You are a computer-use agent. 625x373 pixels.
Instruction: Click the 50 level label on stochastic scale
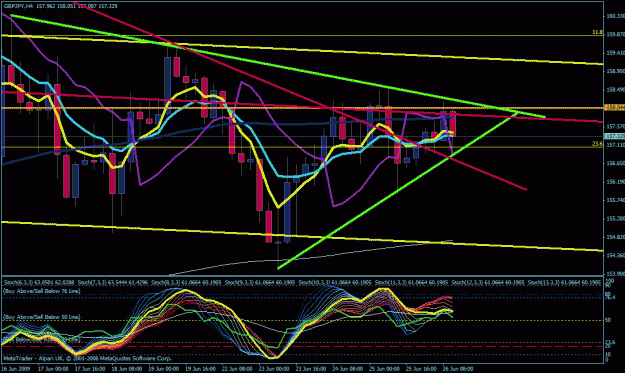click(608, 320)
